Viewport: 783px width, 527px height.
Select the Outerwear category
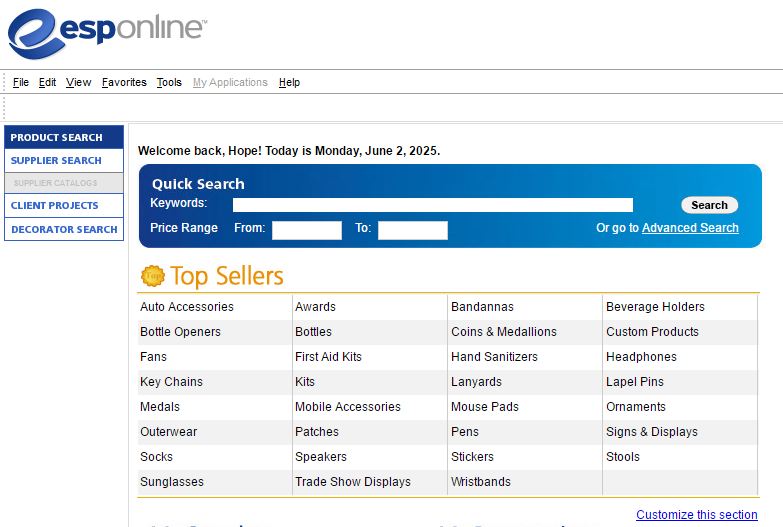point(169,432)
